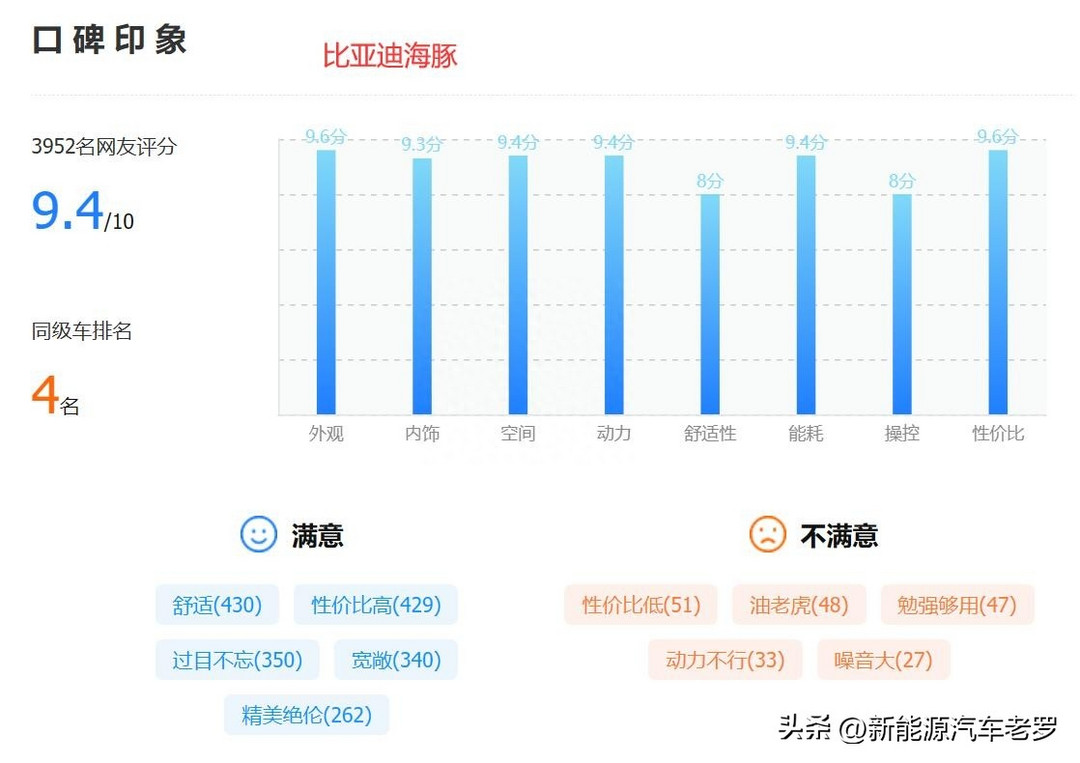This screenshot has width=1080, height=763.
Task: Click the 9.3分 value label
Action: (422, 145)
